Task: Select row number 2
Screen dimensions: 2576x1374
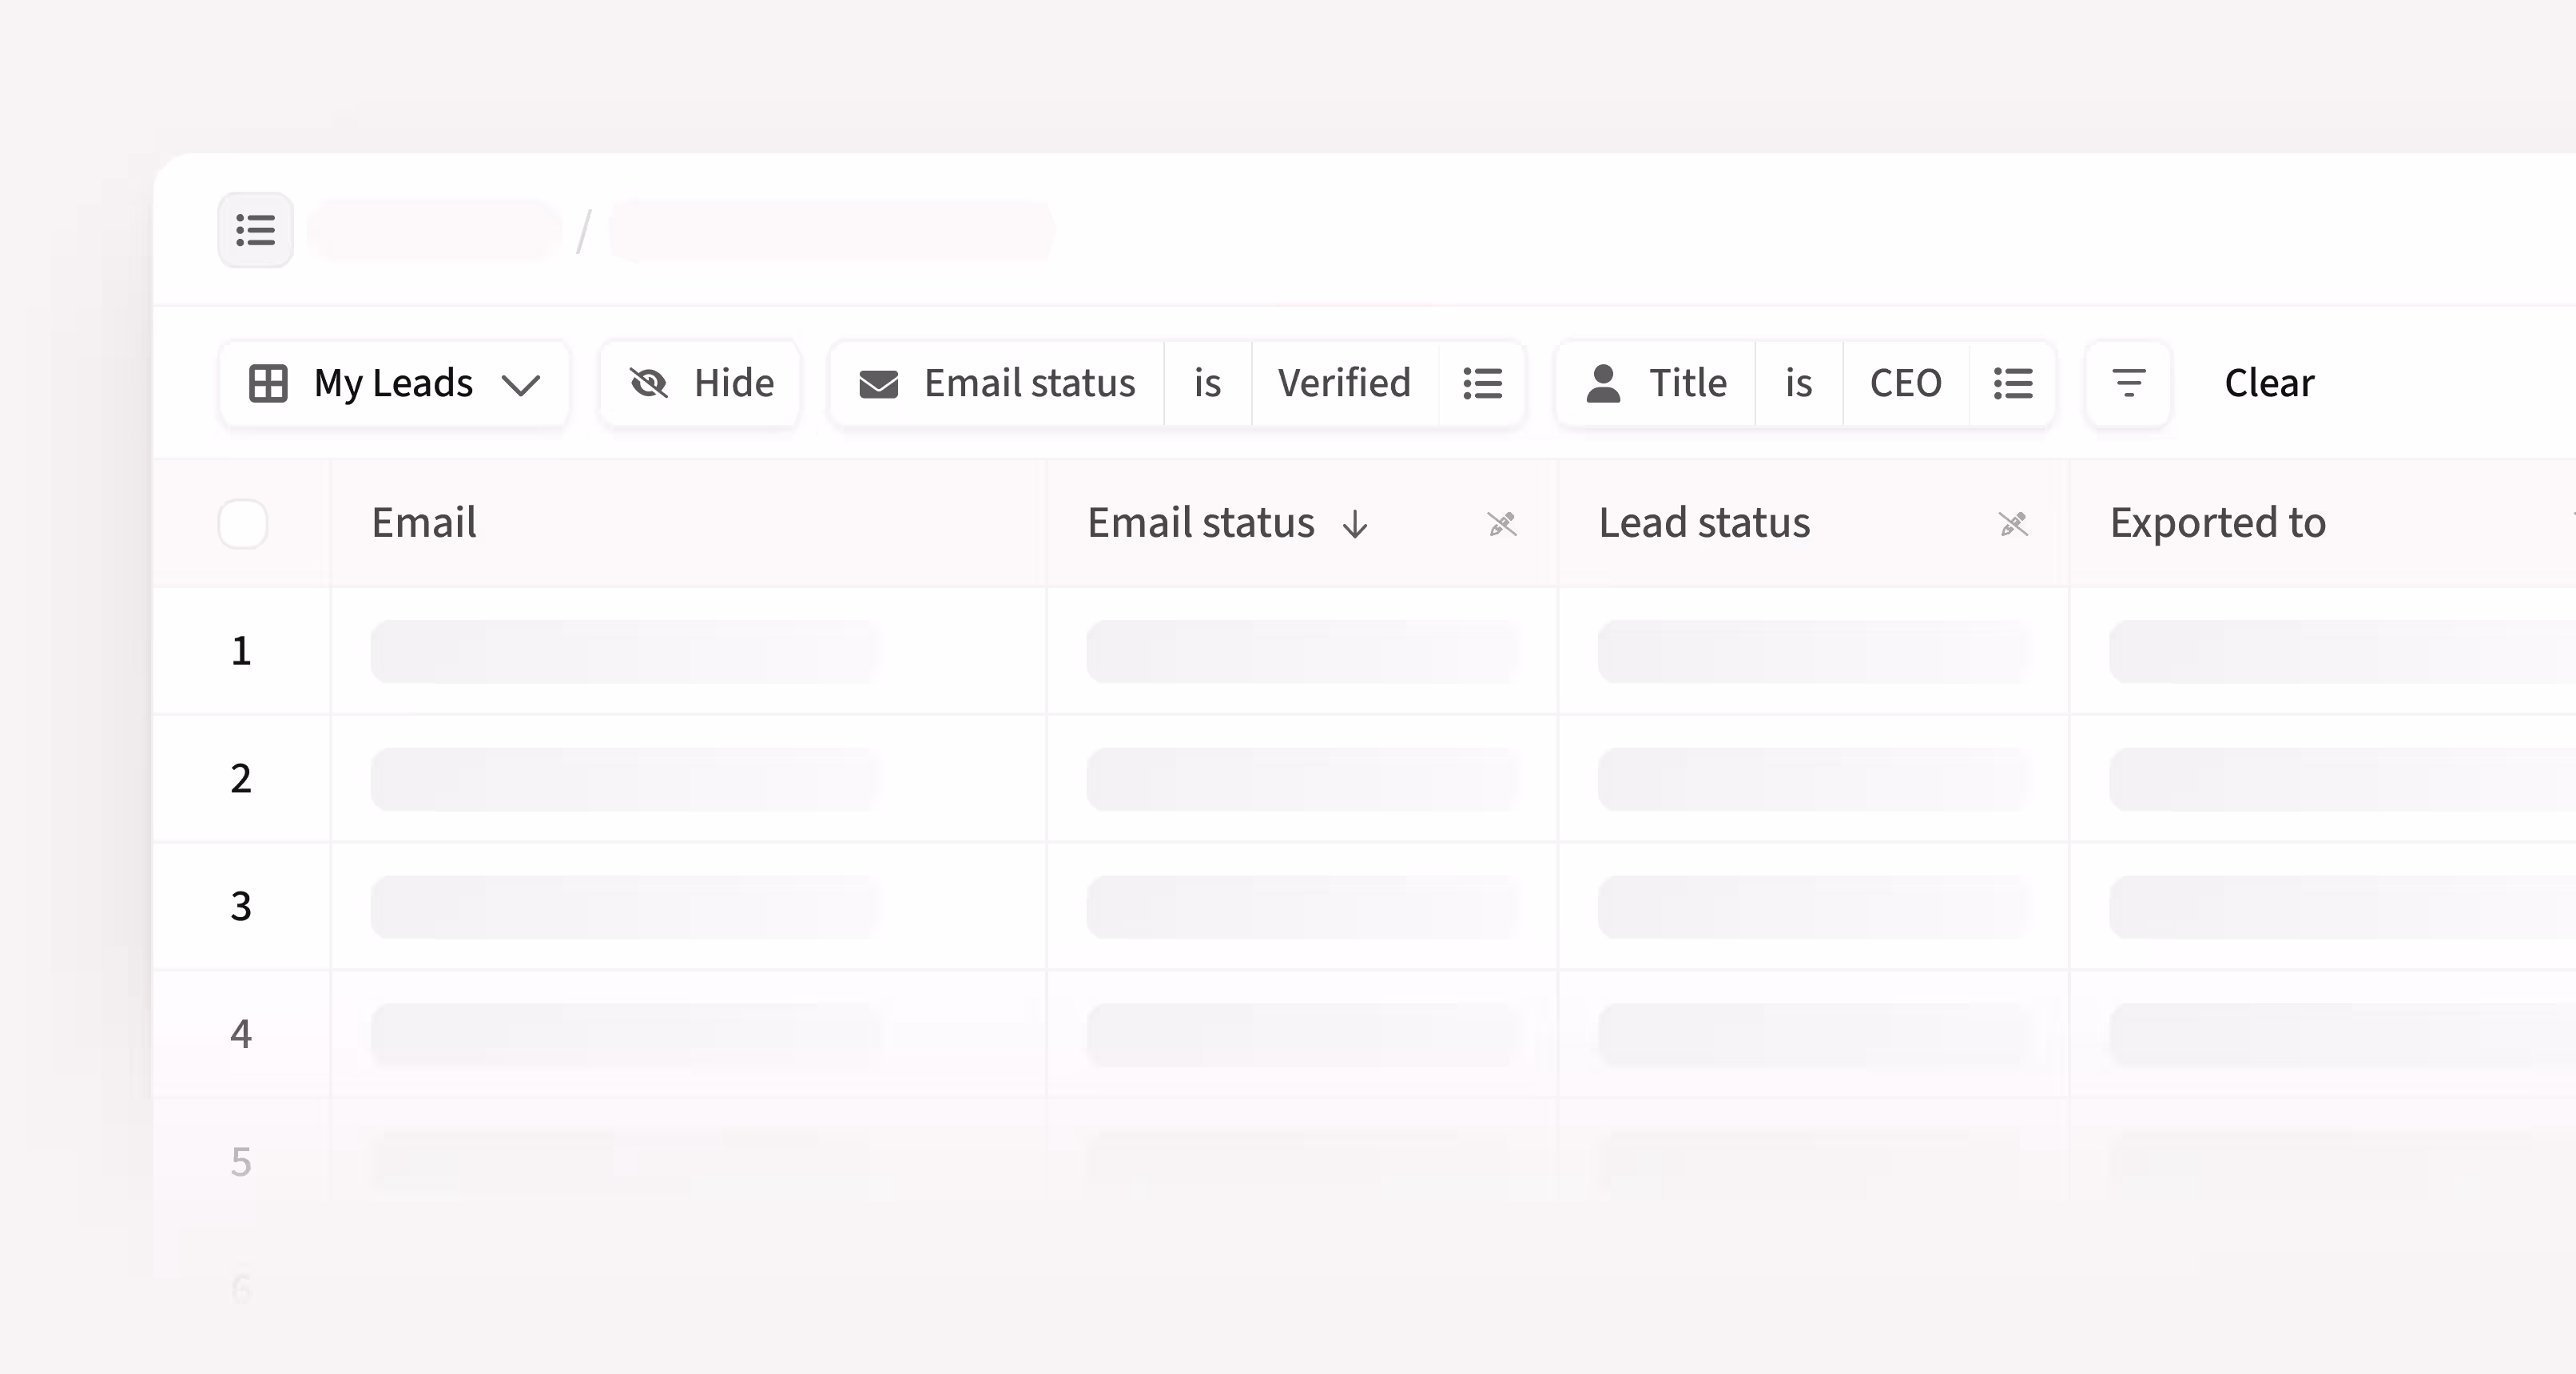Action: (x=241, y=779)
